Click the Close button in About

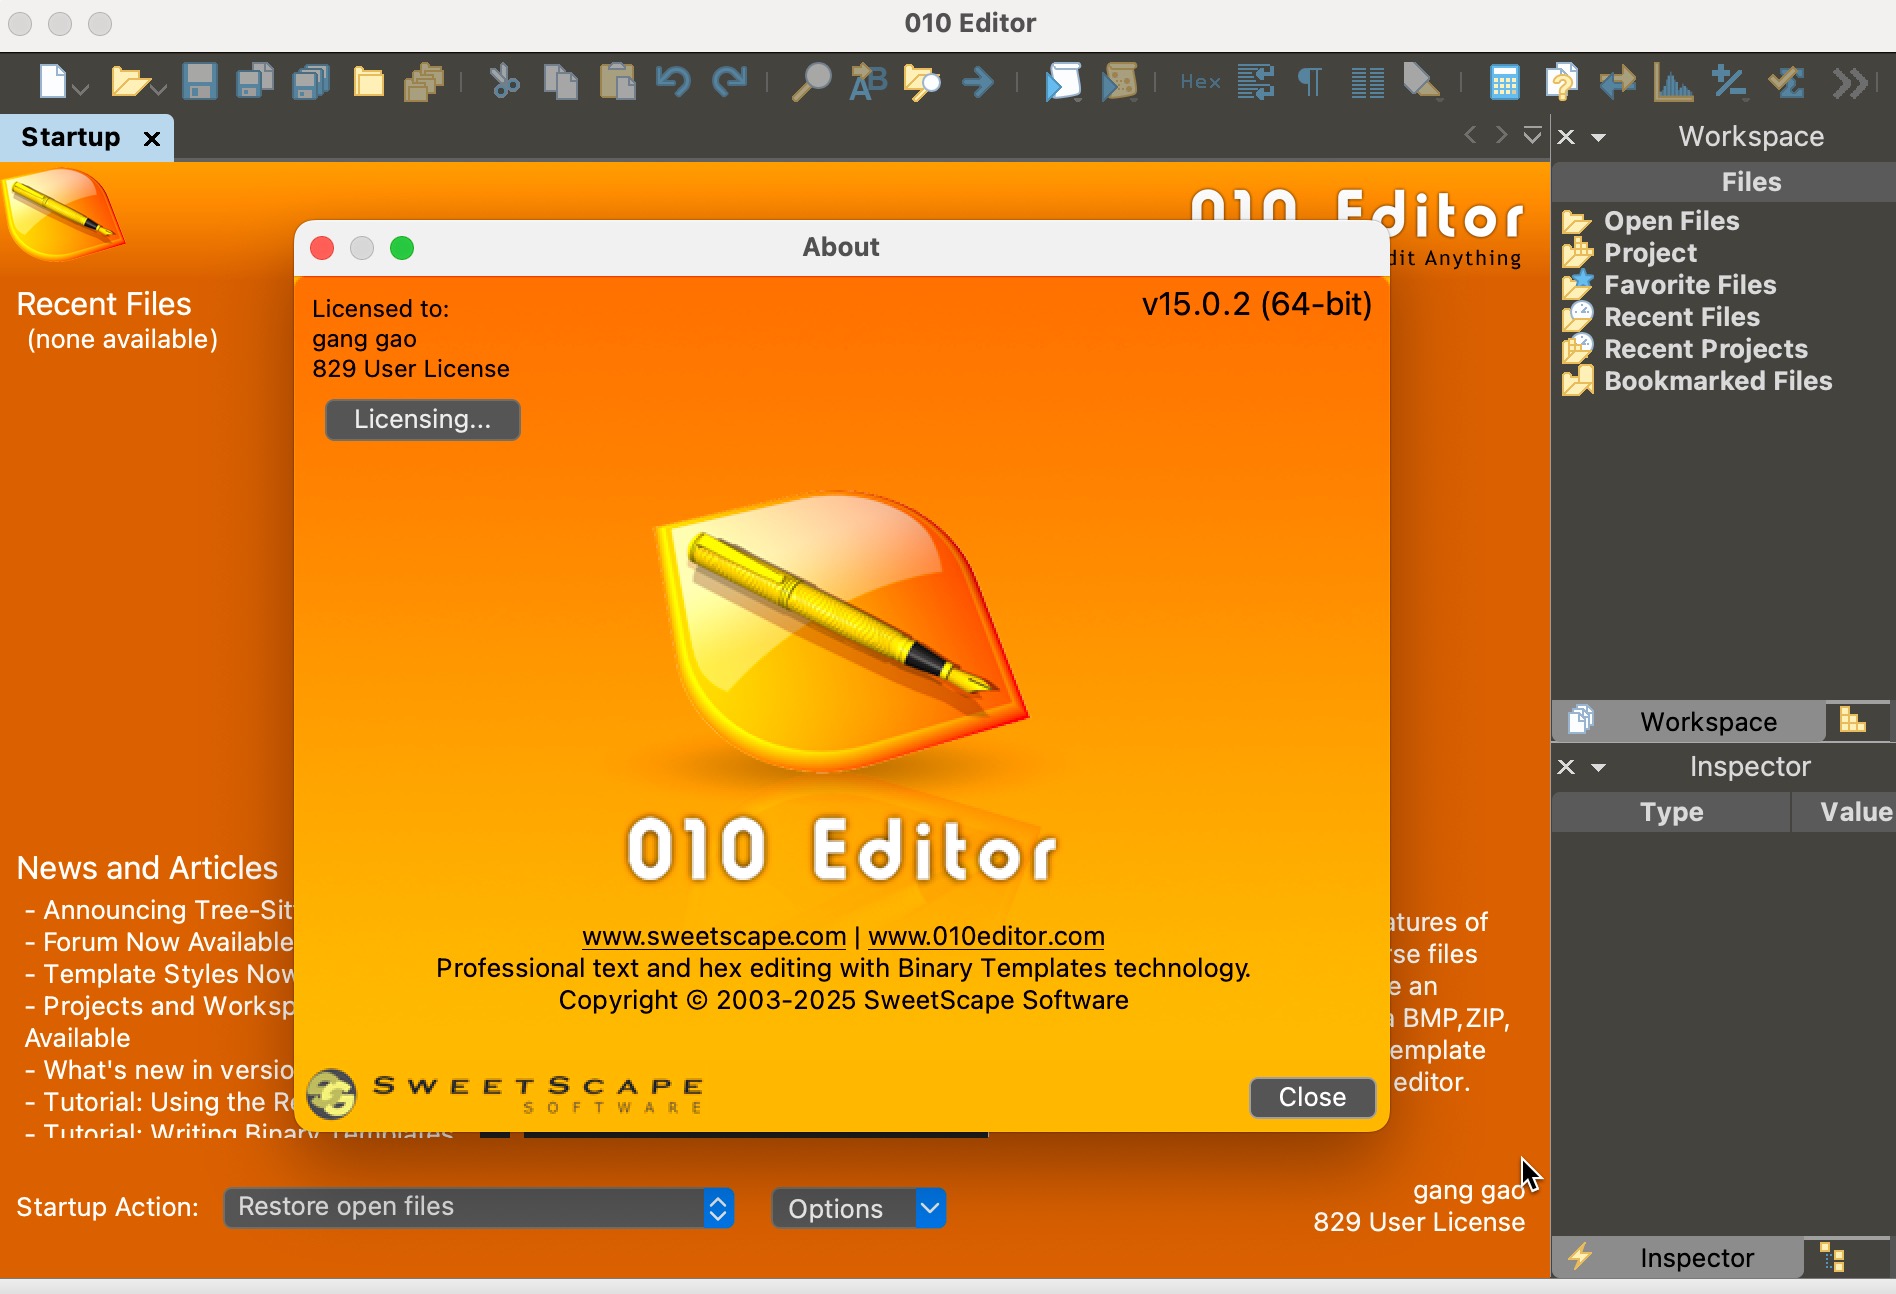(x=1312, y=1097)
